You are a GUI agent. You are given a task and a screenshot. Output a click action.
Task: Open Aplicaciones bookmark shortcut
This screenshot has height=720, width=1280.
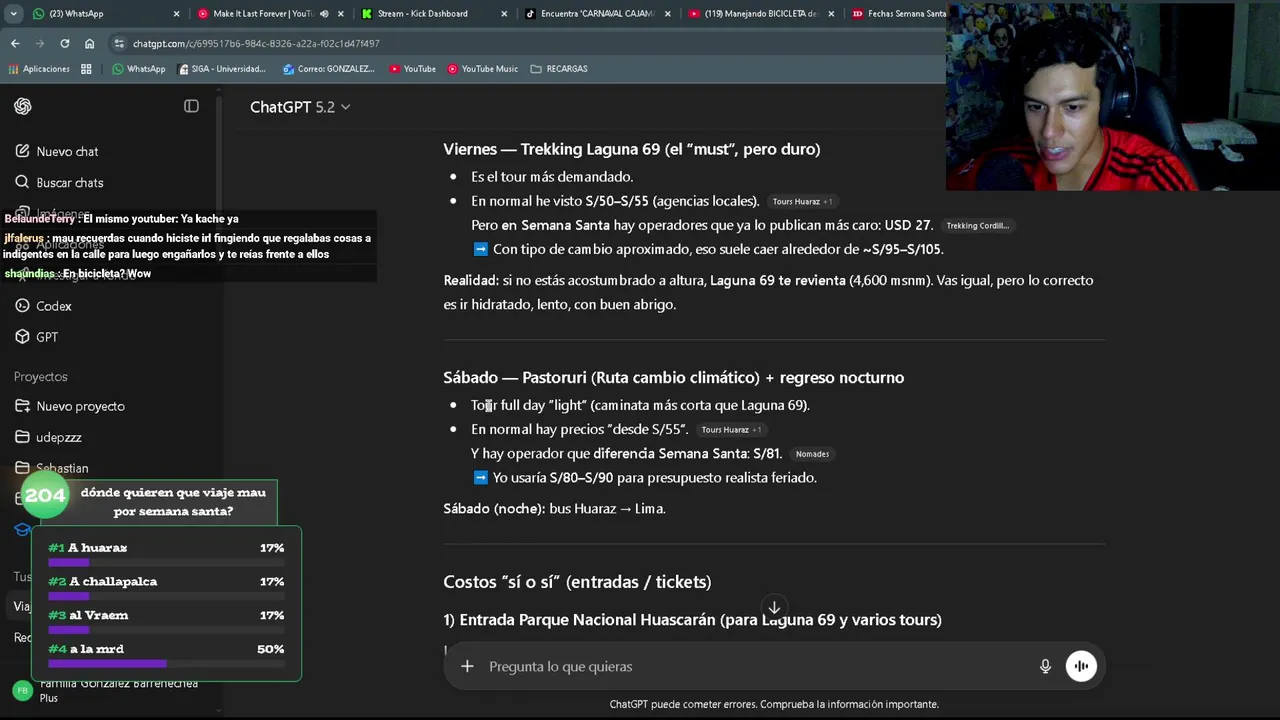[x=39, y=69]
